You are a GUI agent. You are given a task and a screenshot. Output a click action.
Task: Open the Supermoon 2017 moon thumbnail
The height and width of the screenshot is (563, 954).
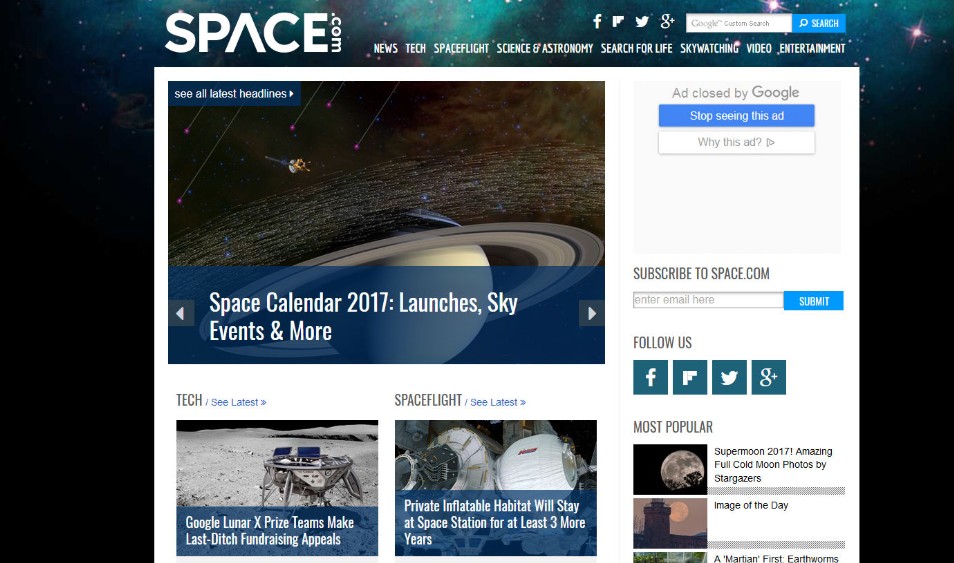pos(670,469)
